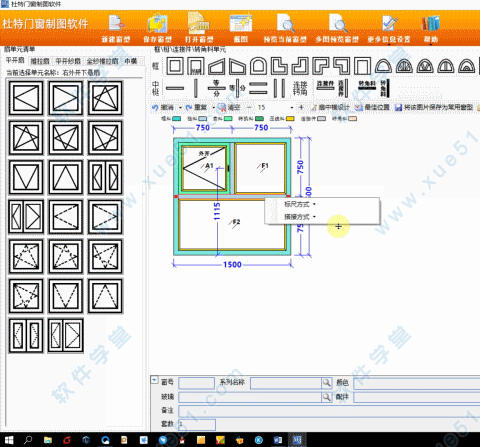Select the single horizontal mullion tool
The image size is (482, 447).
(x=175, y=88)
